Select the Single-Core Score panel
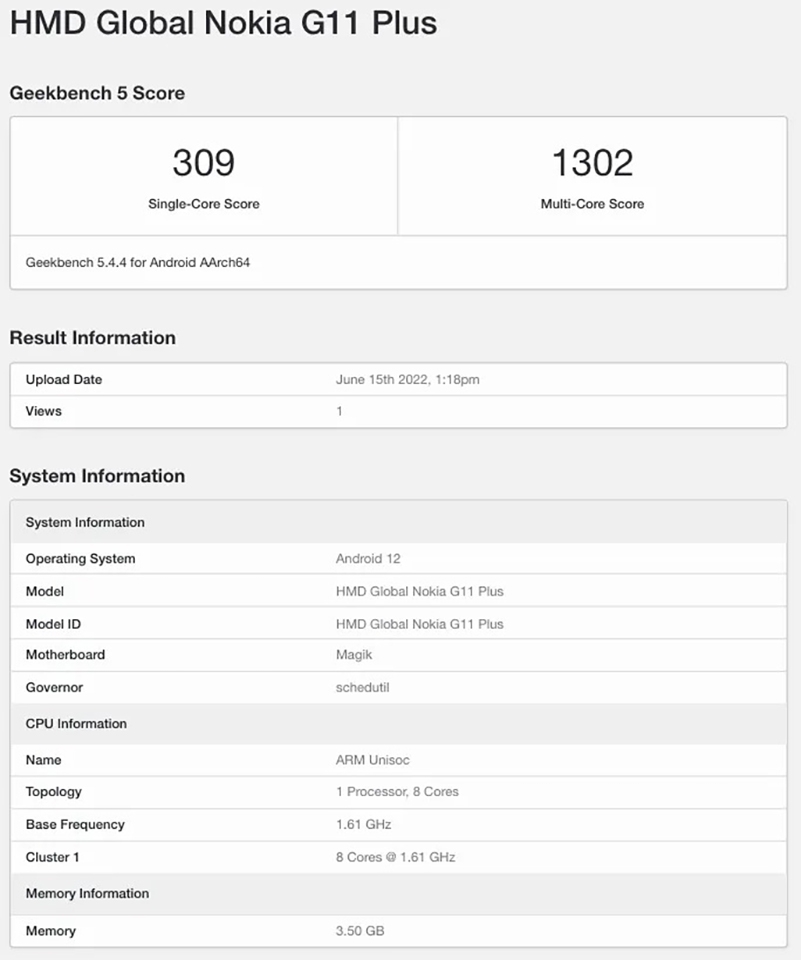 (x=204, y=176)
